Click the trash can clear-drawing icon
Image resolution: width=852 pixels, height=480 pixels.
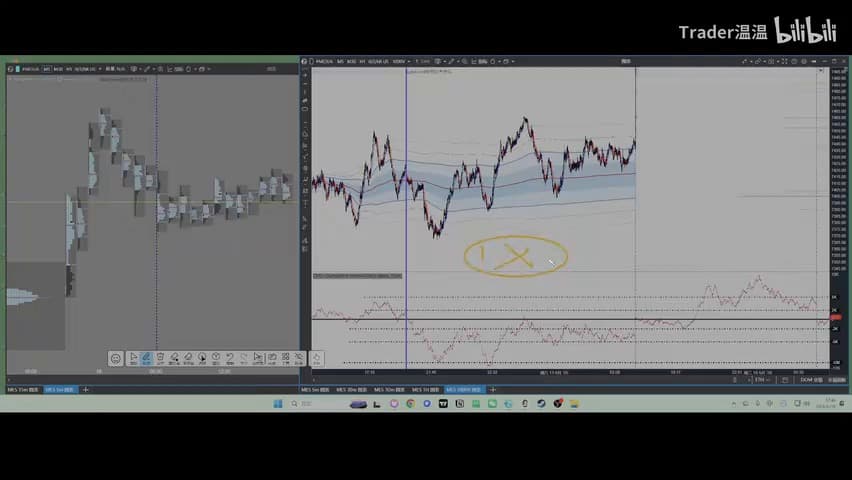click(160, 358)
